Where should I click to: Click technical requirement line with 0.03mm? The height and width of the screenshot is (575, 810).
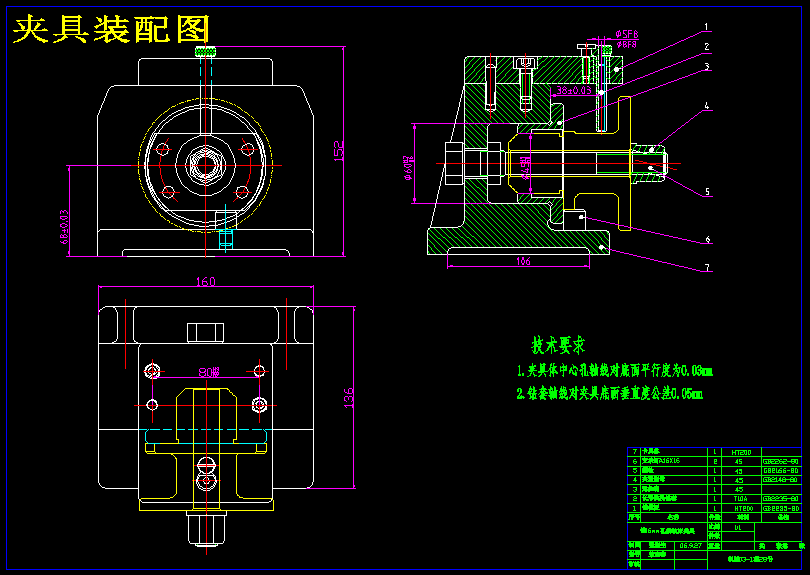pos(615,370)
